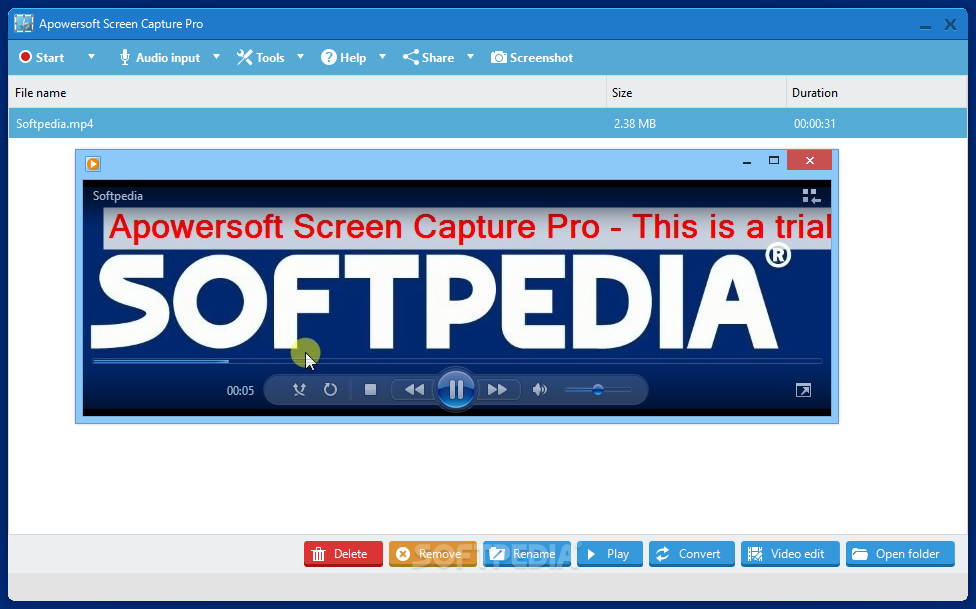Click the 00:00:31 duration cell
The image size is (976, 609).
click(814, 123)
